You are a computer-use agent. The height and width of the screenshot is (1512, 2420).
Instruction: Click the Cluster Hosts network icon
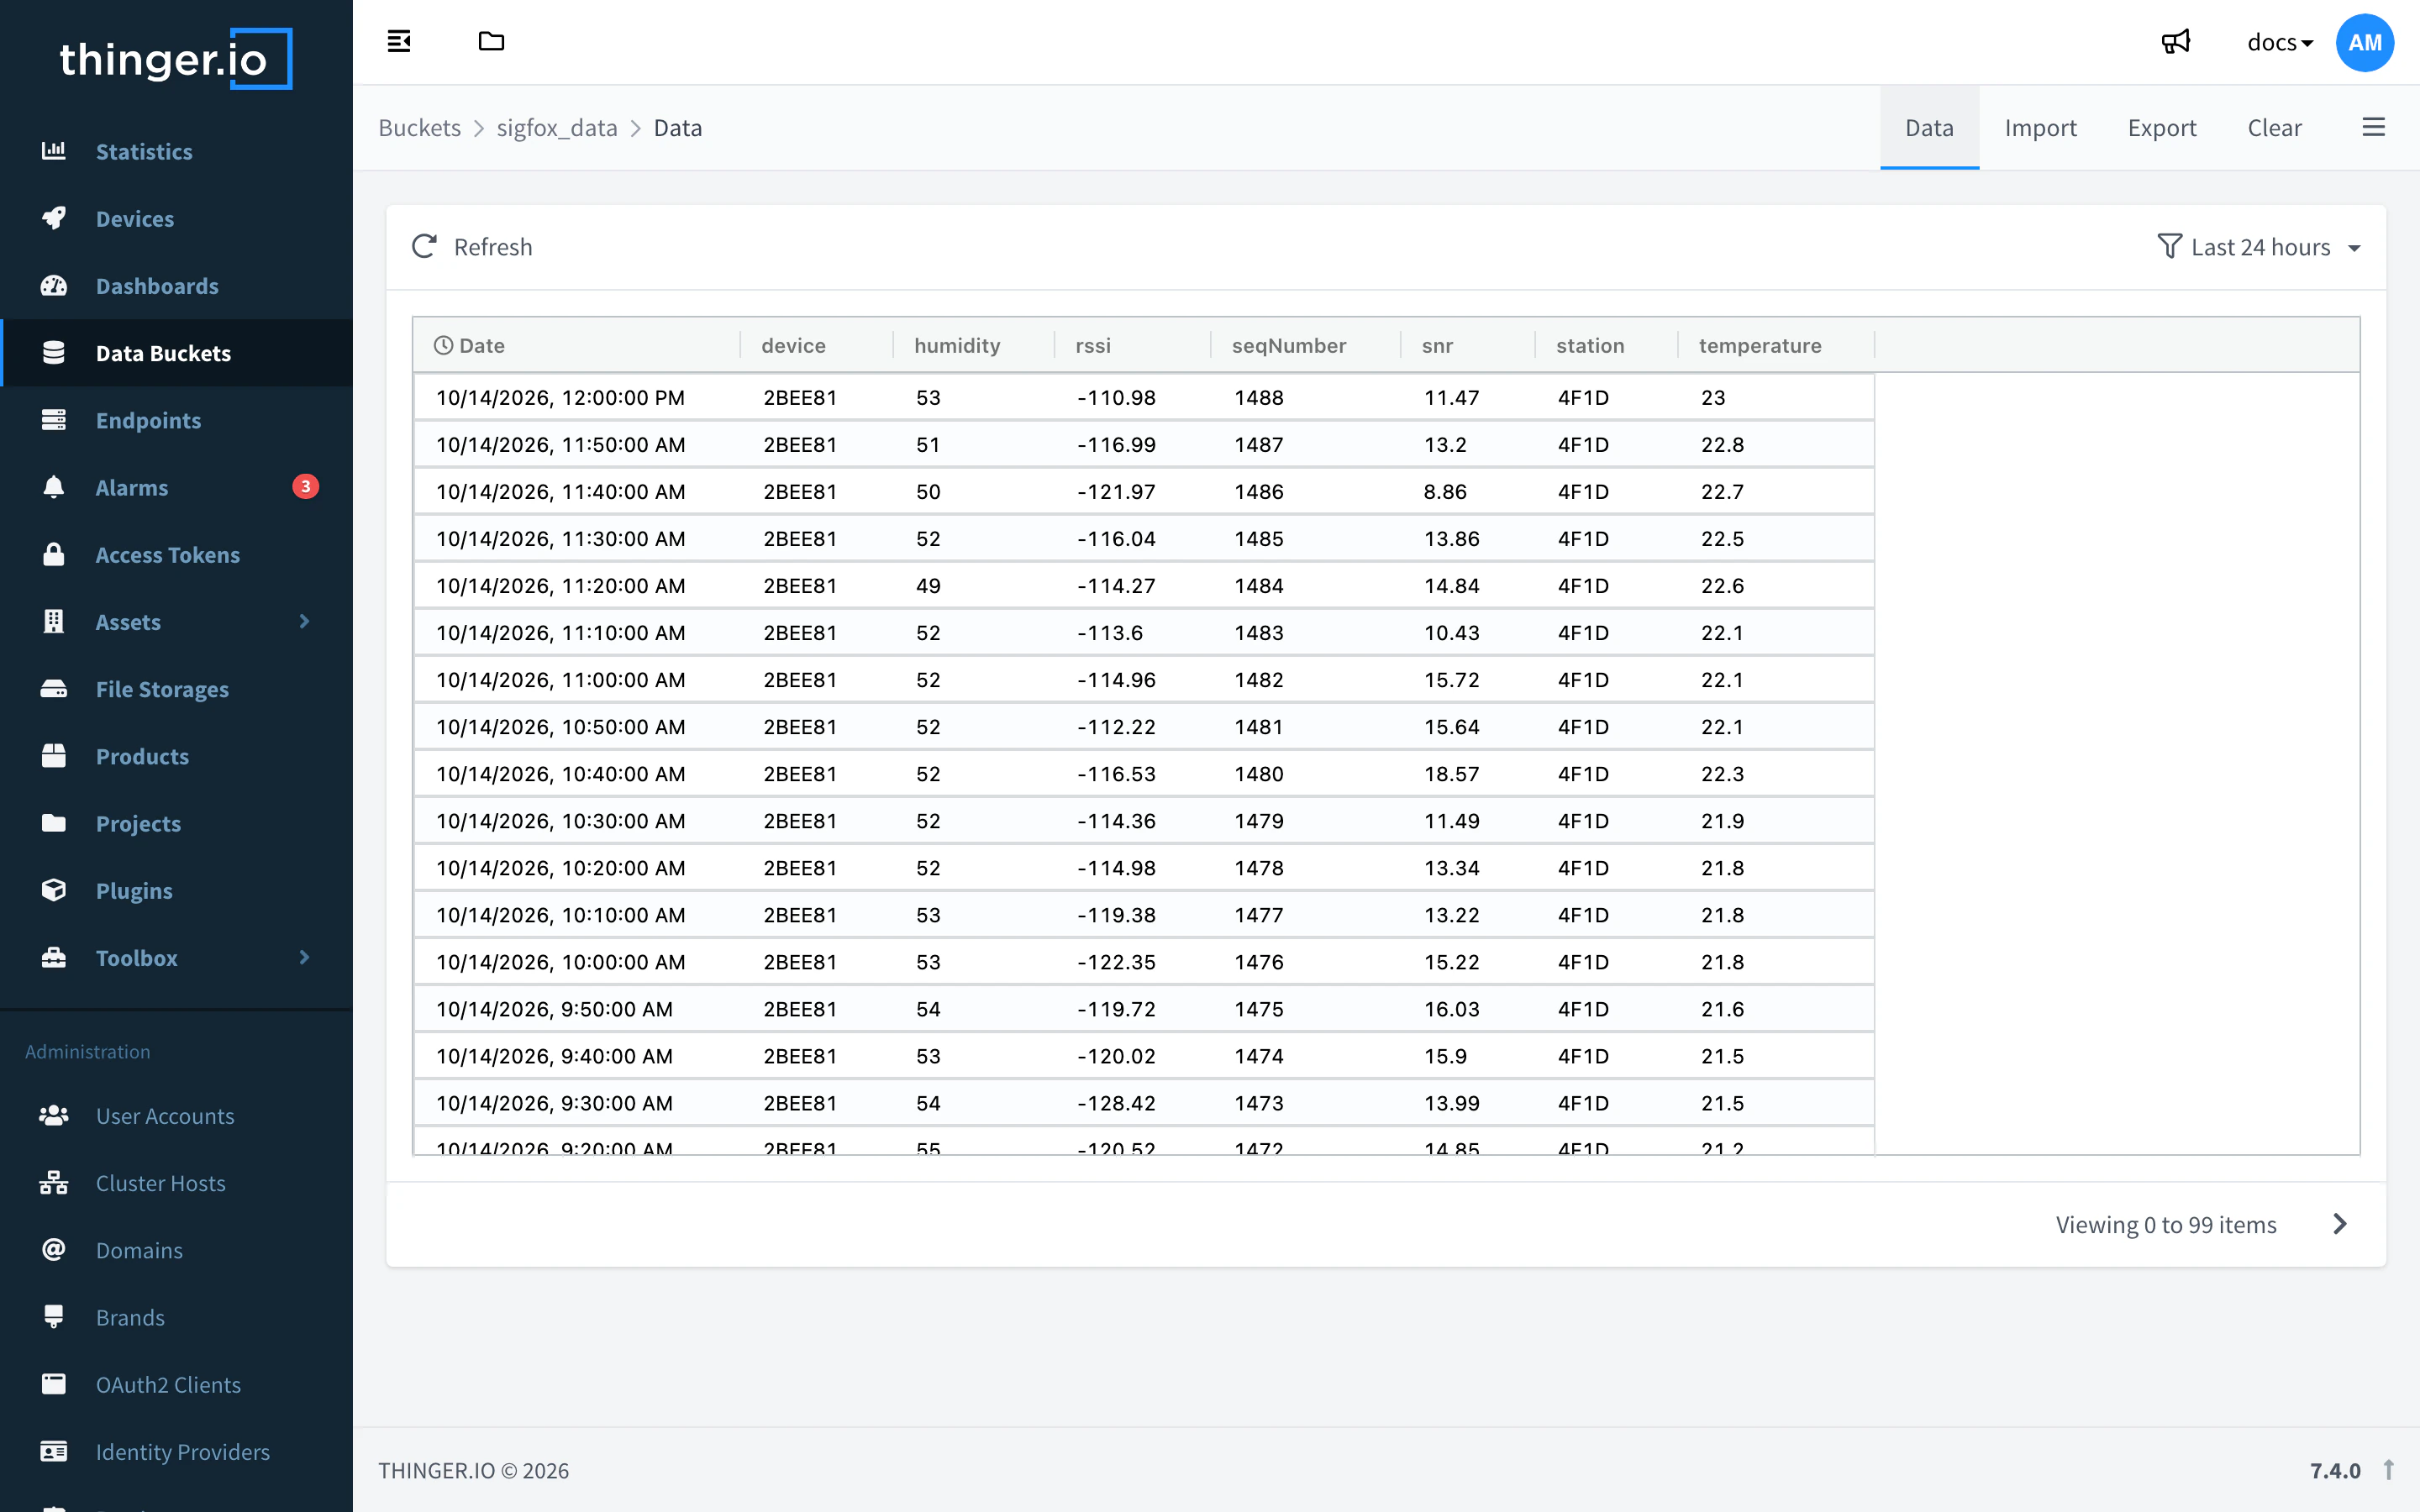(53, 1183)
